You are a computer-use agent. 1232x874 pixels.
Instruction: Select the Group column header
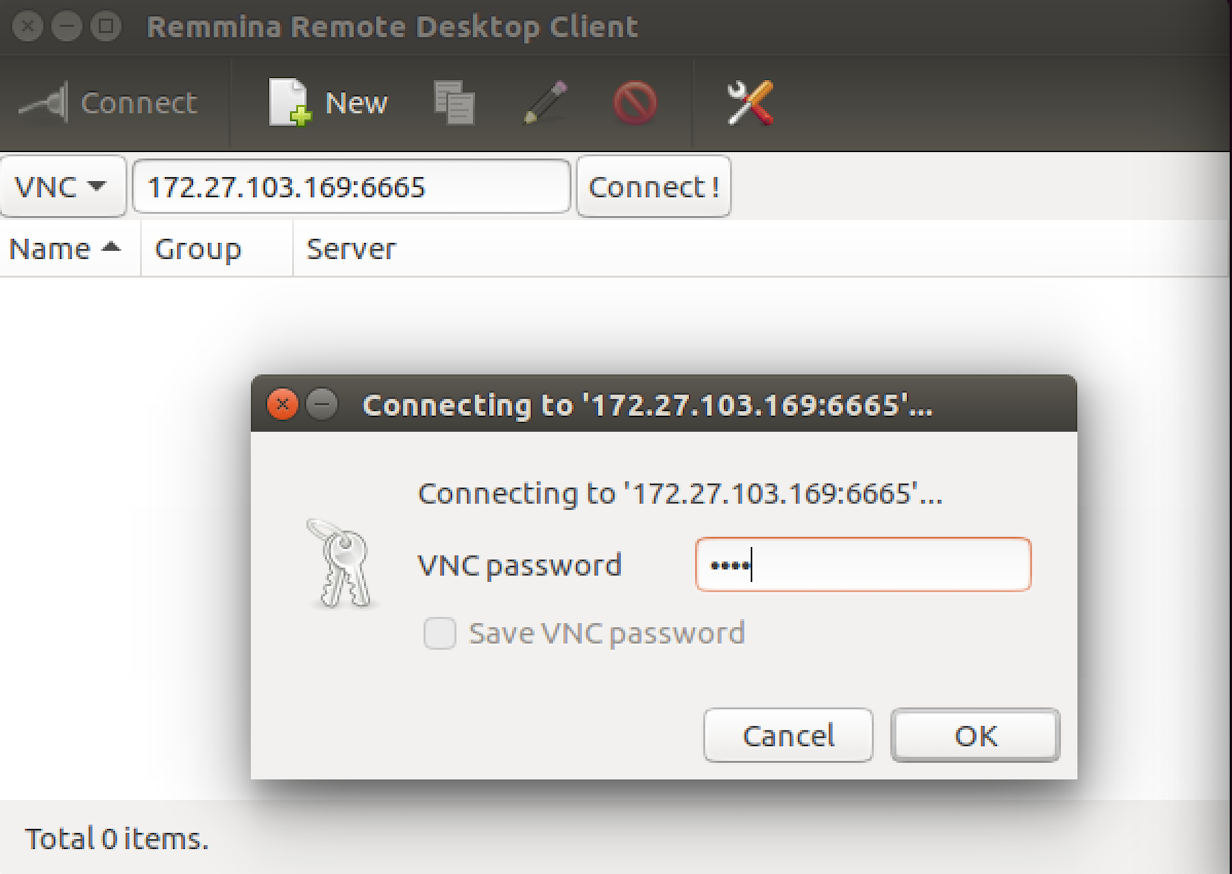[x=197, y=248]
